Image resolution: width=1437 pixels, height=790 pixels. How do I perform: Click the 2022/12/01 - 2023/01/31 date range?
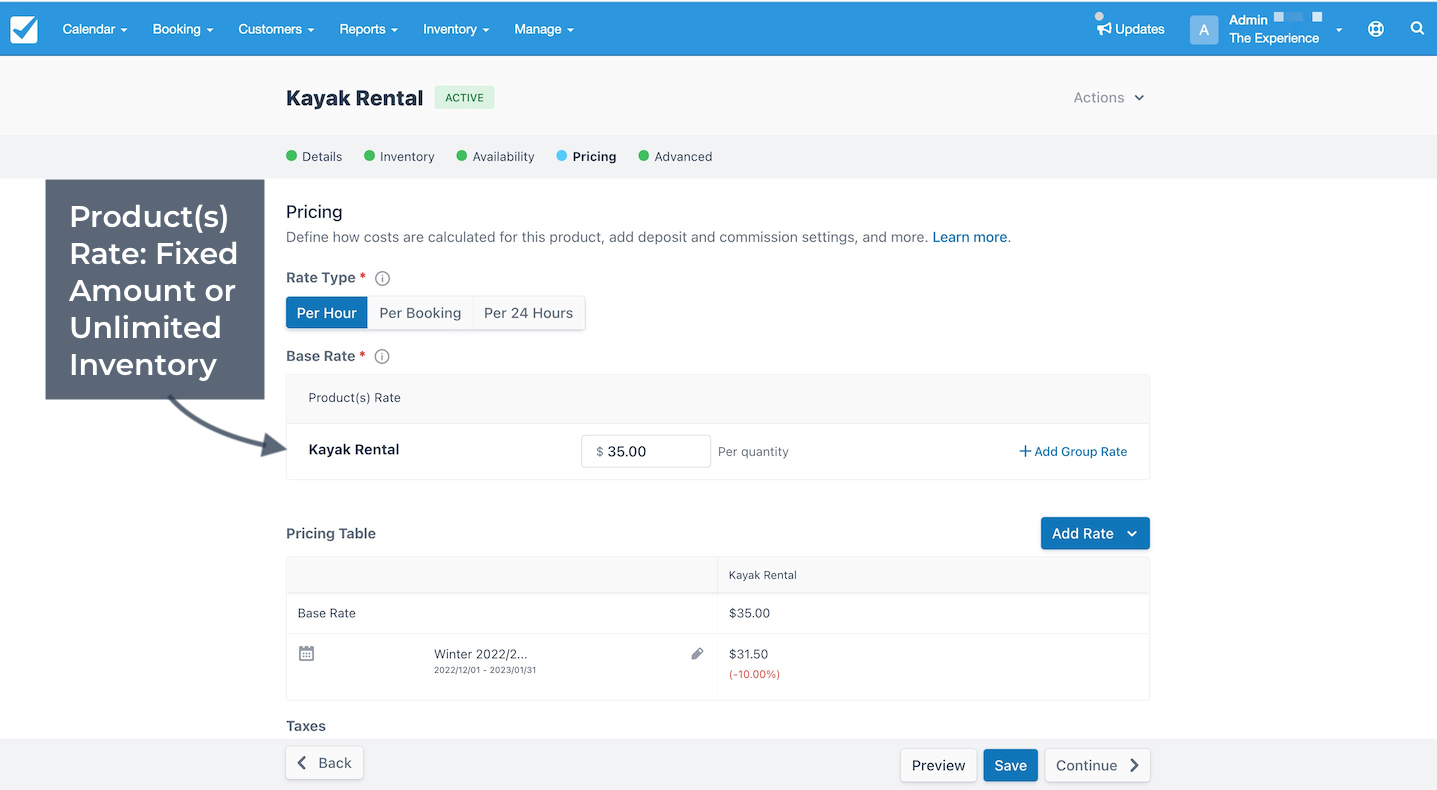pos(485,670)
